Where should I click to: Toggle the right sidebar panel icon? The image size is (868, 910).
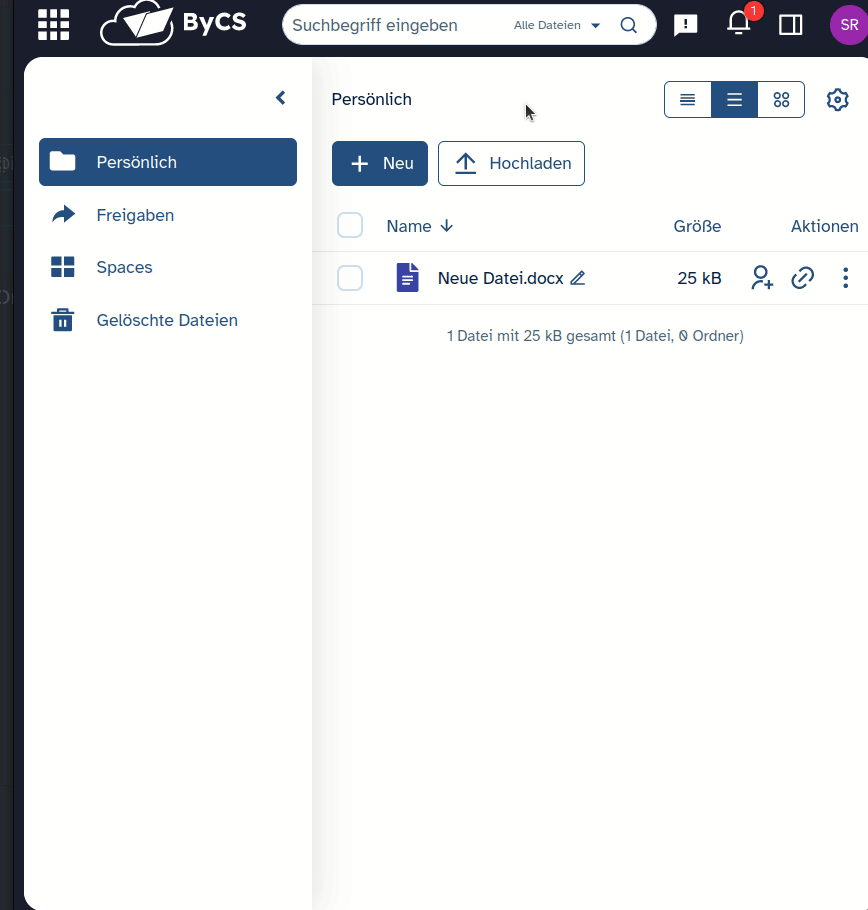point(790,25)
